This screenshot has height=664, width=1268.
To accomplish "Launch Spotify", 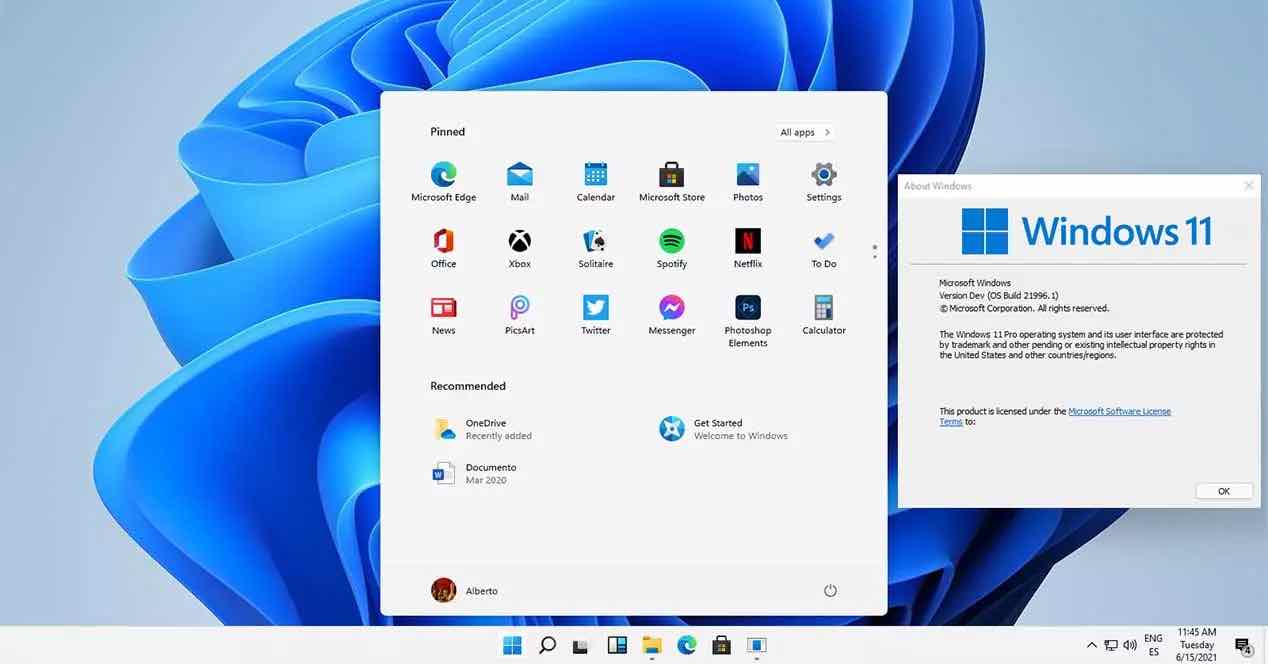I will click(672, 248).
